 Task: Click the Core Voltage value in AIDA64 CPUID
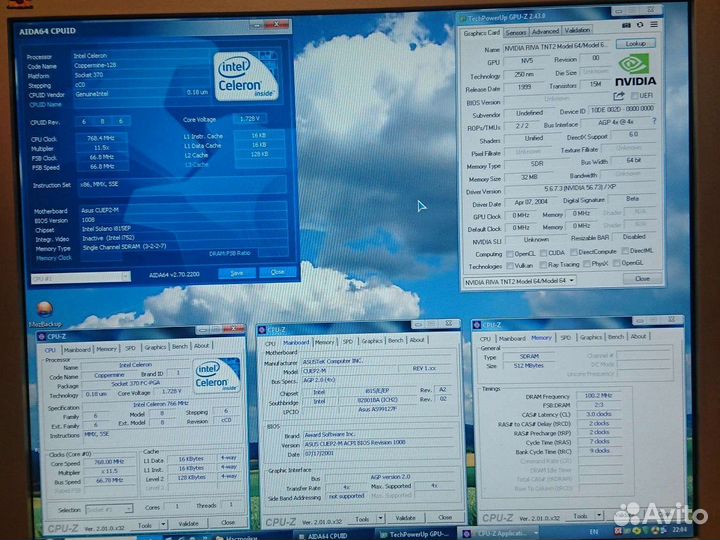click(250, 118)
